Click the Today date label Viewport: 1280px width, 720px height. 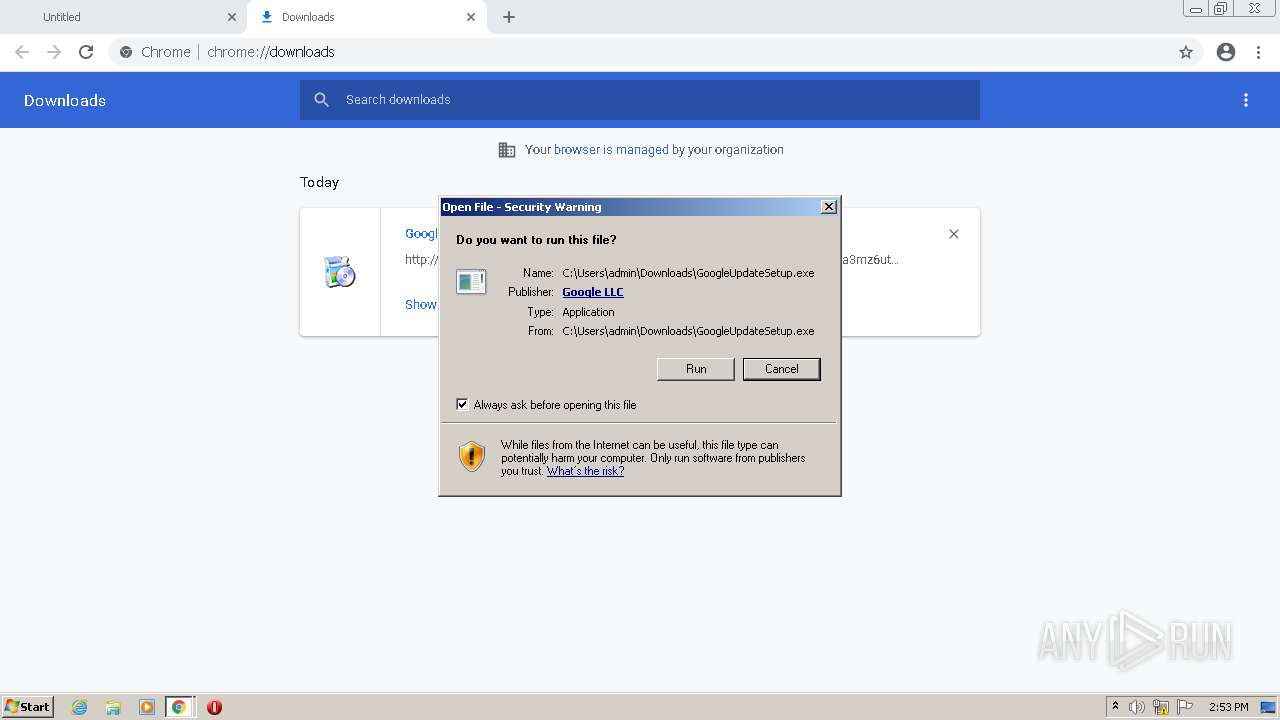pos(319,182)
